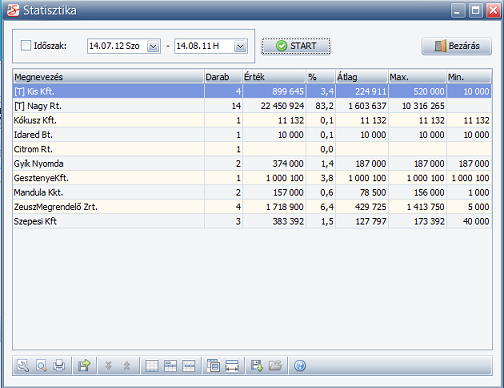Export data using the floppy with green arrow
Viewport: 504px width, 388px height.
(x=84, y=366)
